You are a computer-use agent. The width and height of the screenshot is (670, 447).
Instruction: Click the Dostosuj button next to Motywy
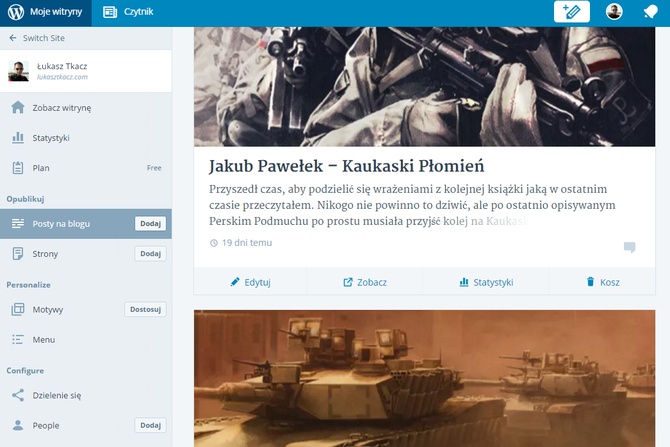coord(145,309)
